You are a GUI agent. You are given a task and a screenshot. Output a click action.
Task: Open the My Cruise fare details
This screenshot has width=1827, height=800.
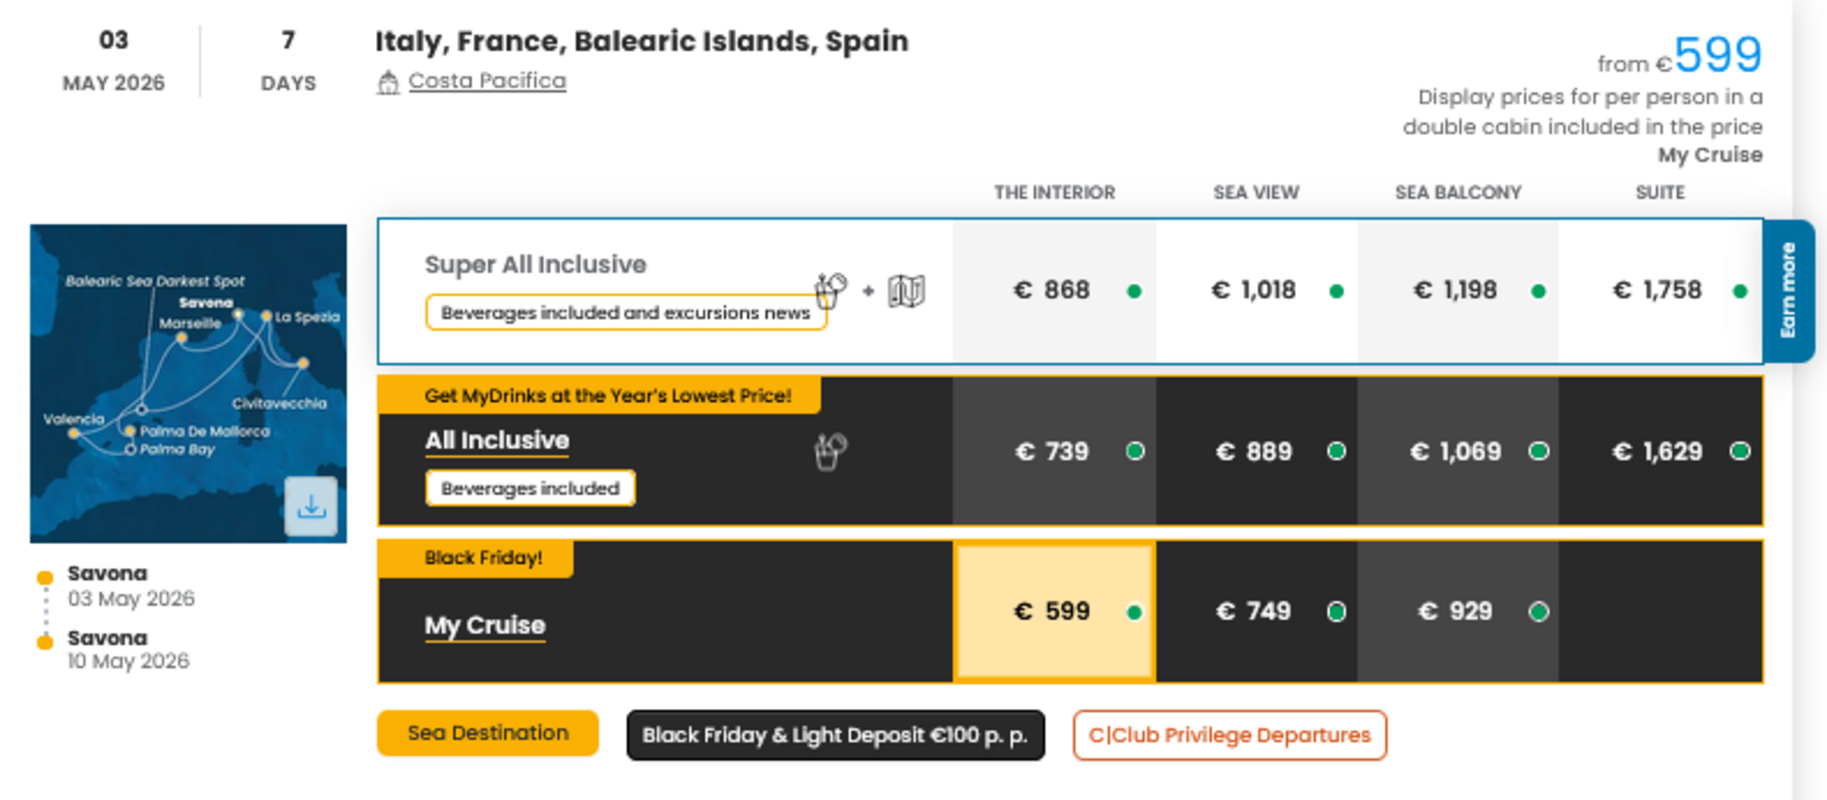(485, 625)
